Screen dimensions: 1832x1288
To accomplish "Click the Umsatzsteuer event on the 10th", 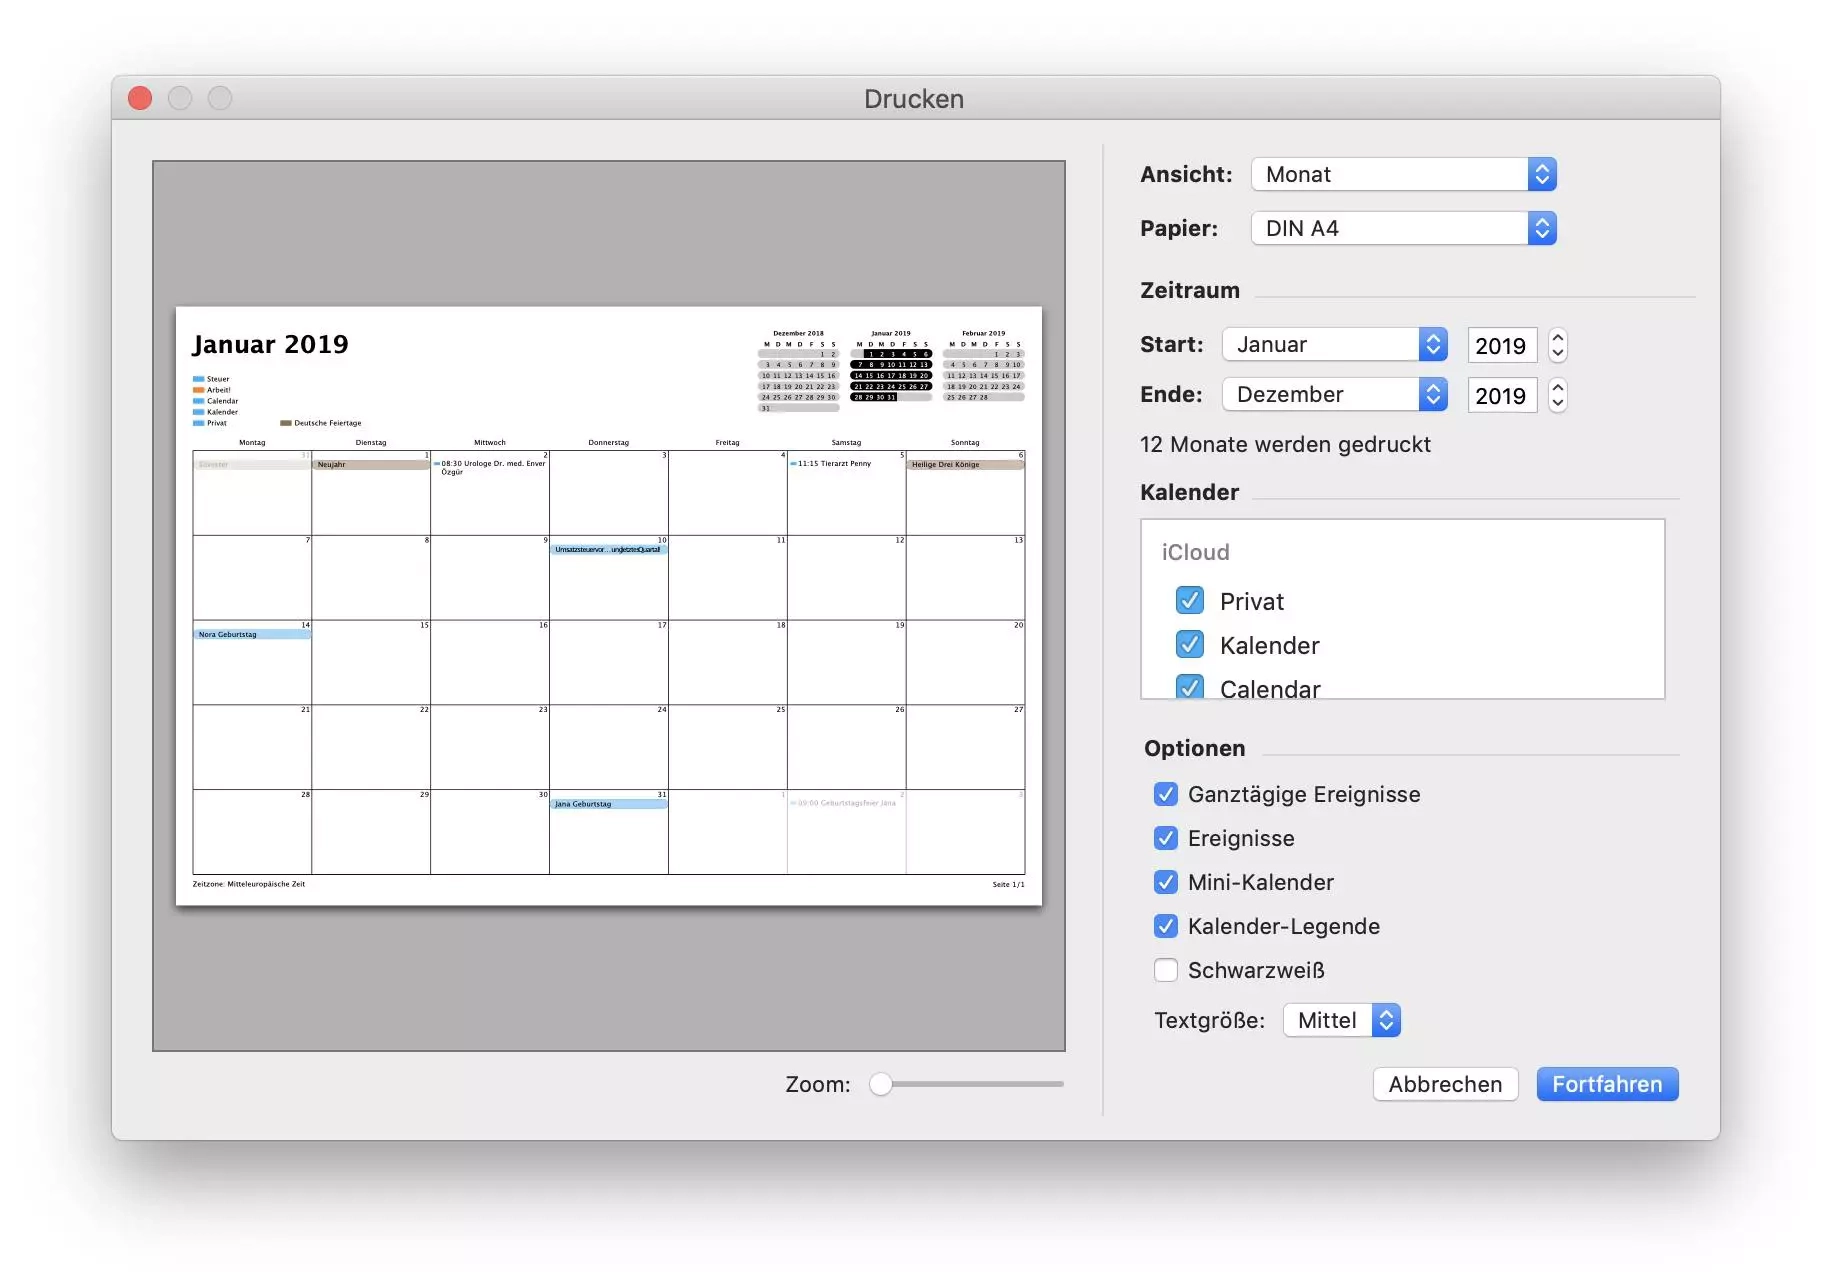I will 608,549.
